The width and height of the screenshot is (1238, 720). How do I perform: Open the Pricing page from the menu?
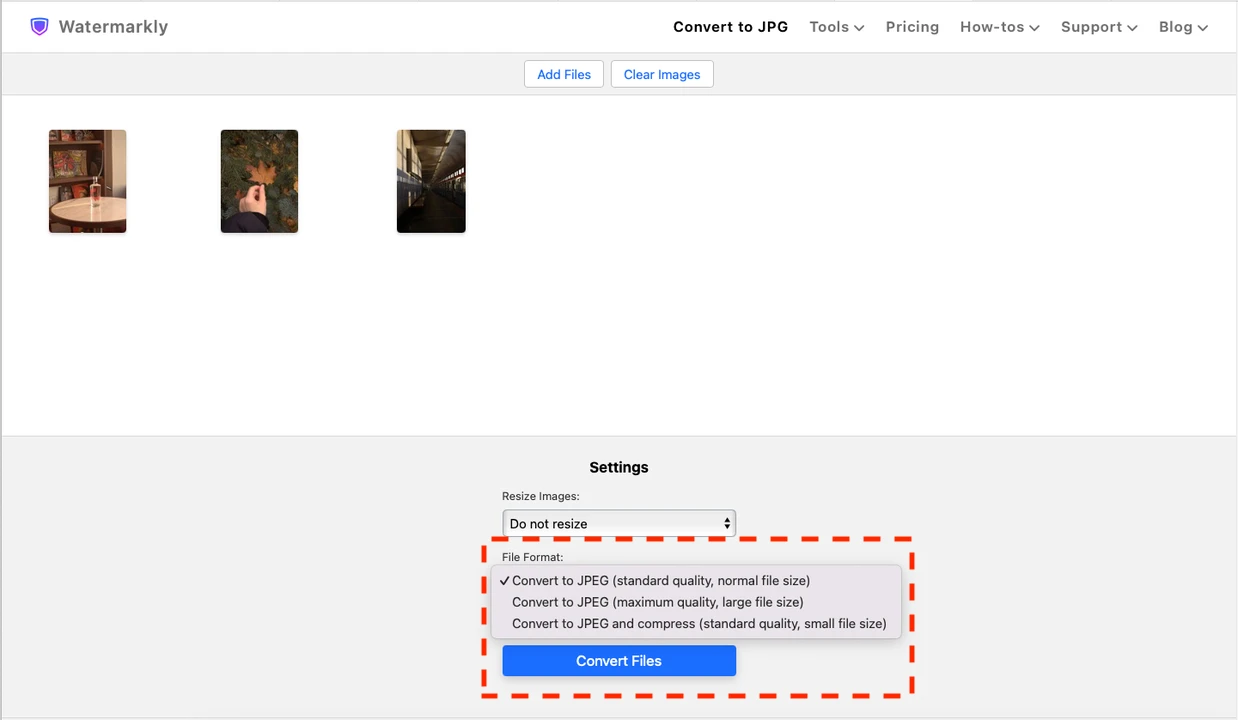tap(912, 27)
